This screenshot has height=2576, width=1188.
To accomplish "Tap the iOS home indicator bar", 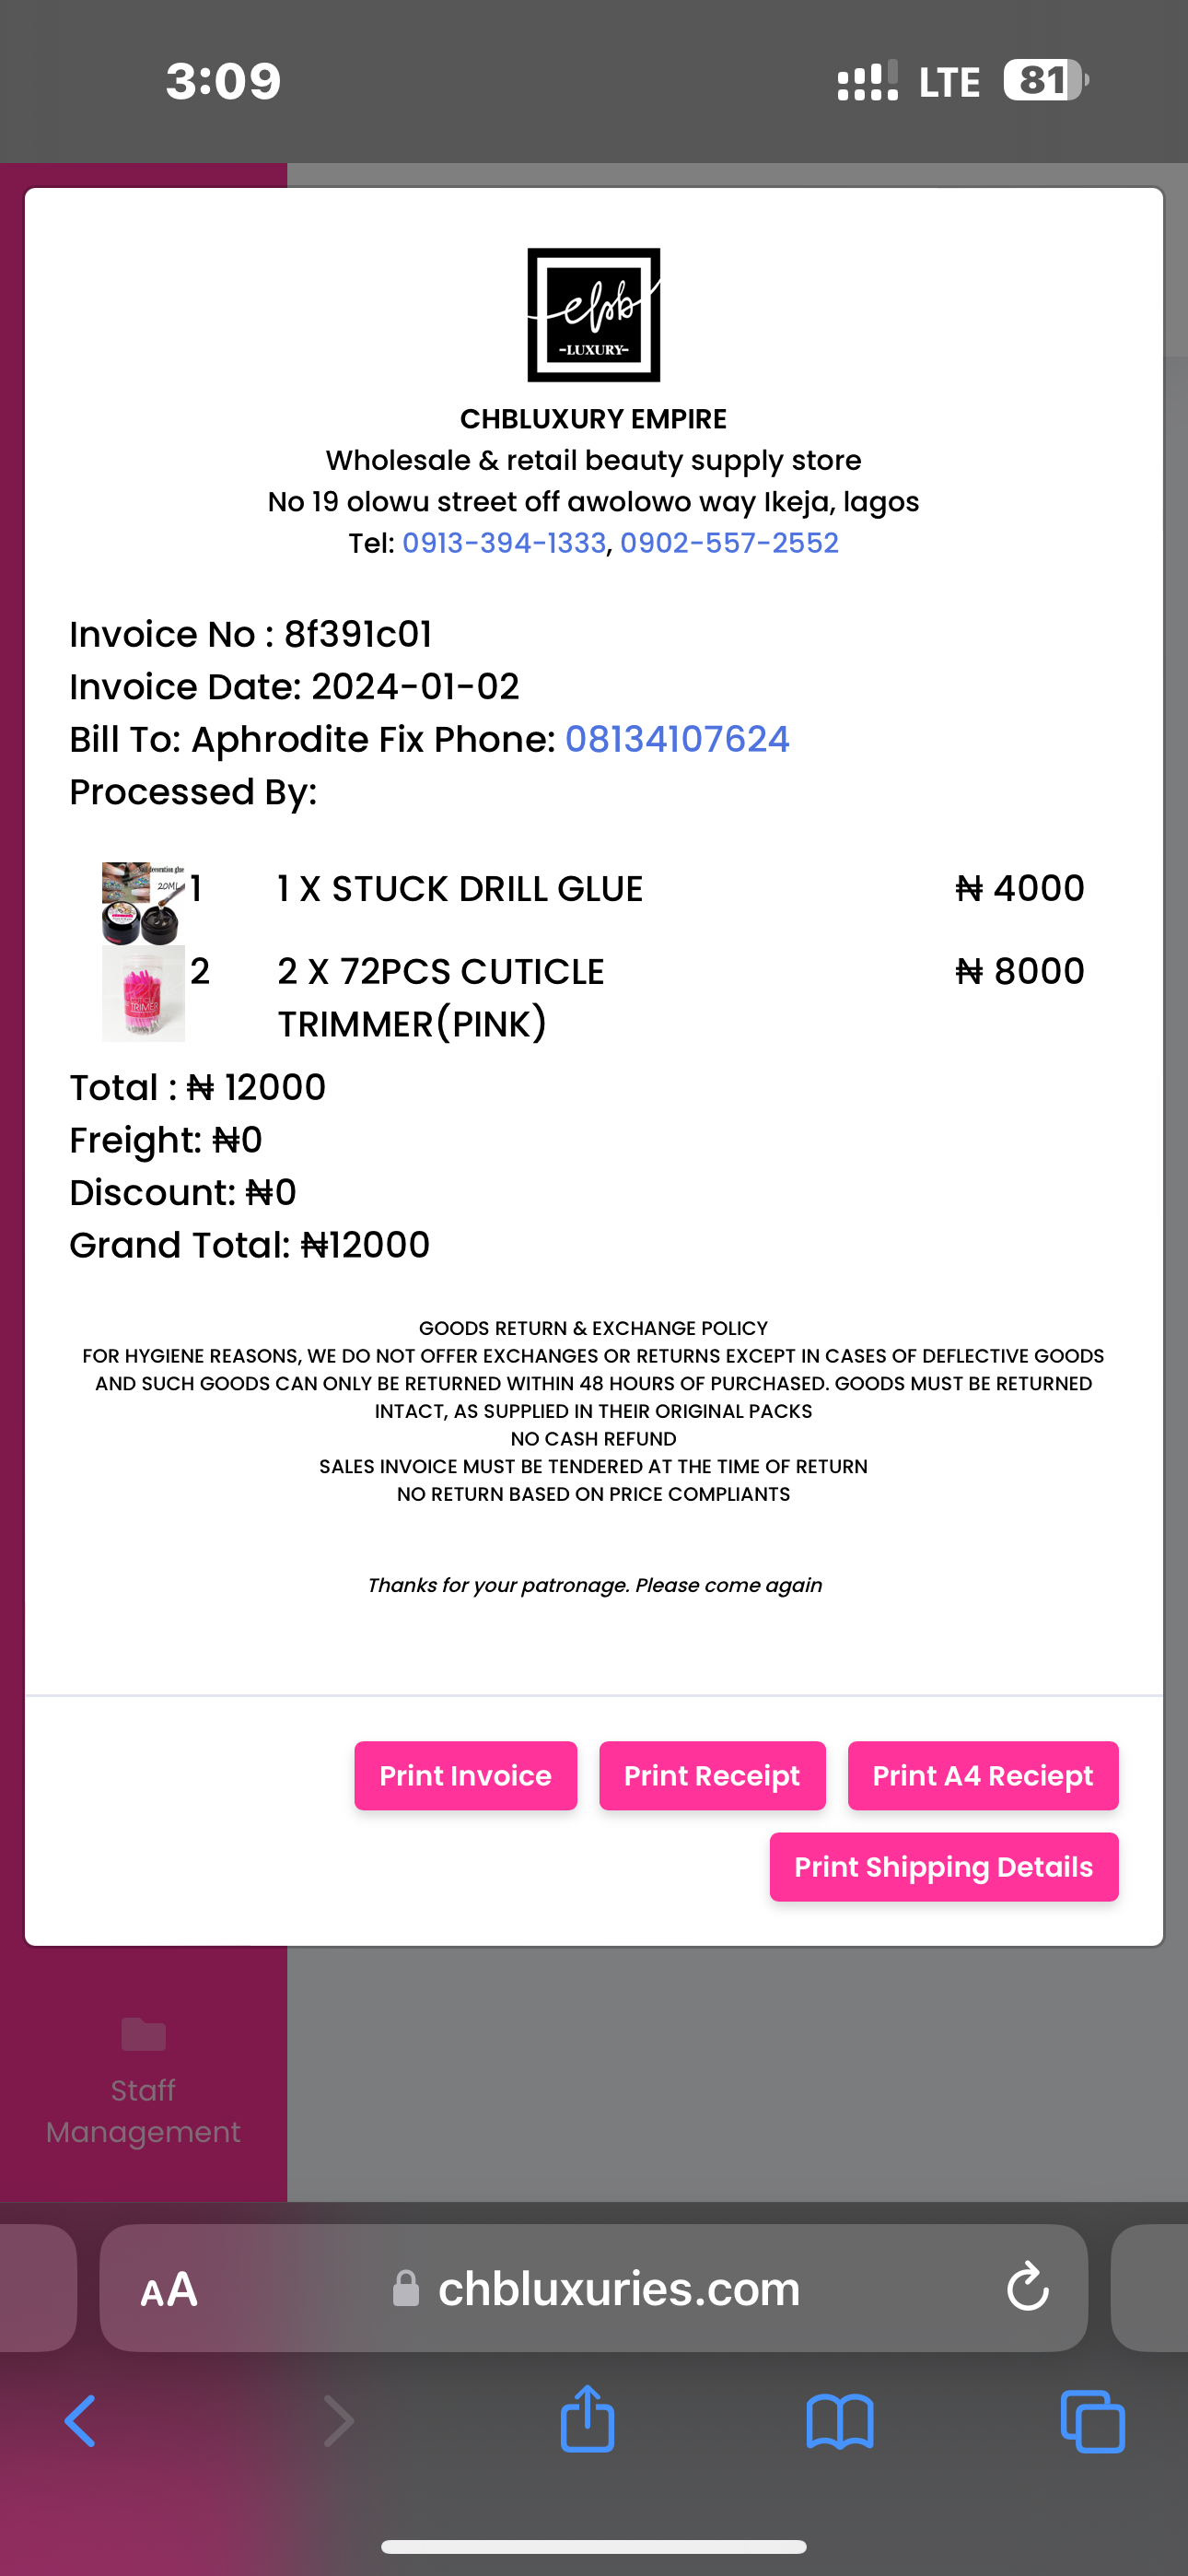I will (594, 2546).
